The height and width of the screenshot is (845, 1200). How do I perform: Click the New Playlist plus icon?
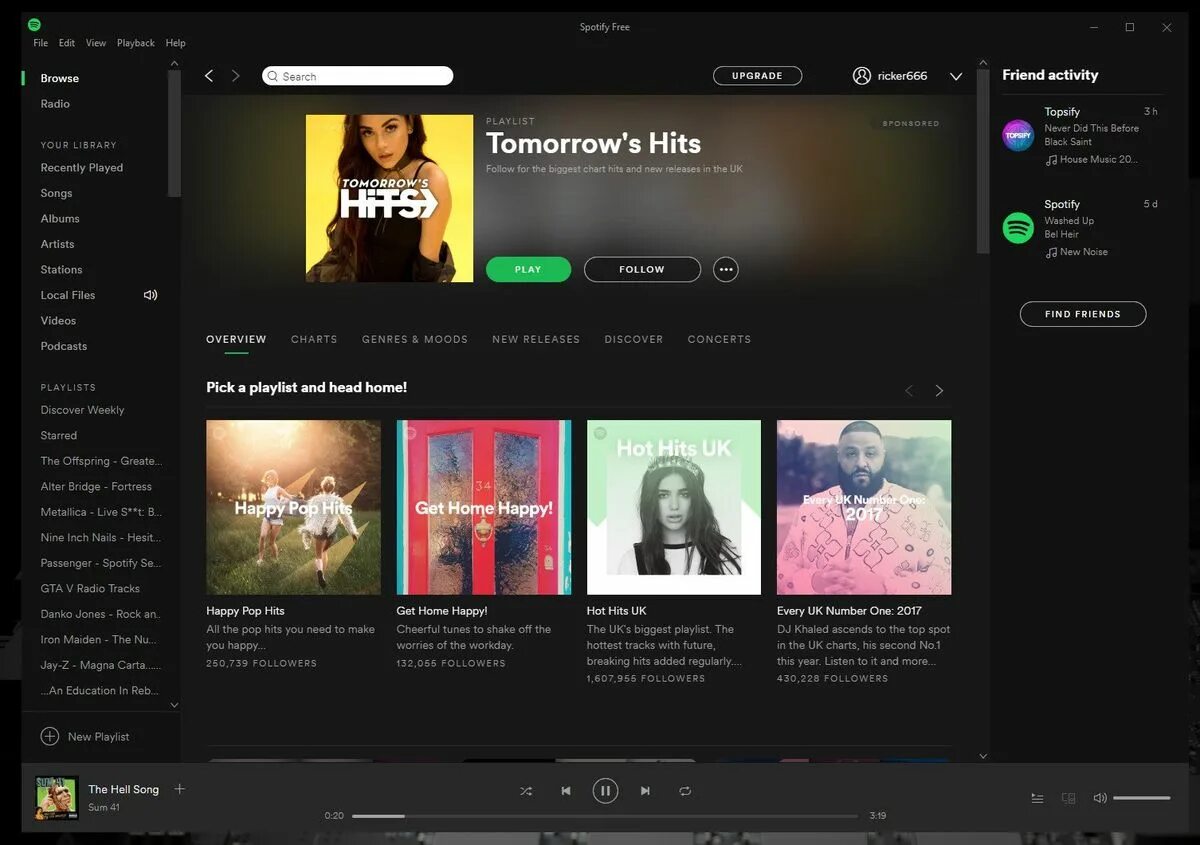pos(49,736)
